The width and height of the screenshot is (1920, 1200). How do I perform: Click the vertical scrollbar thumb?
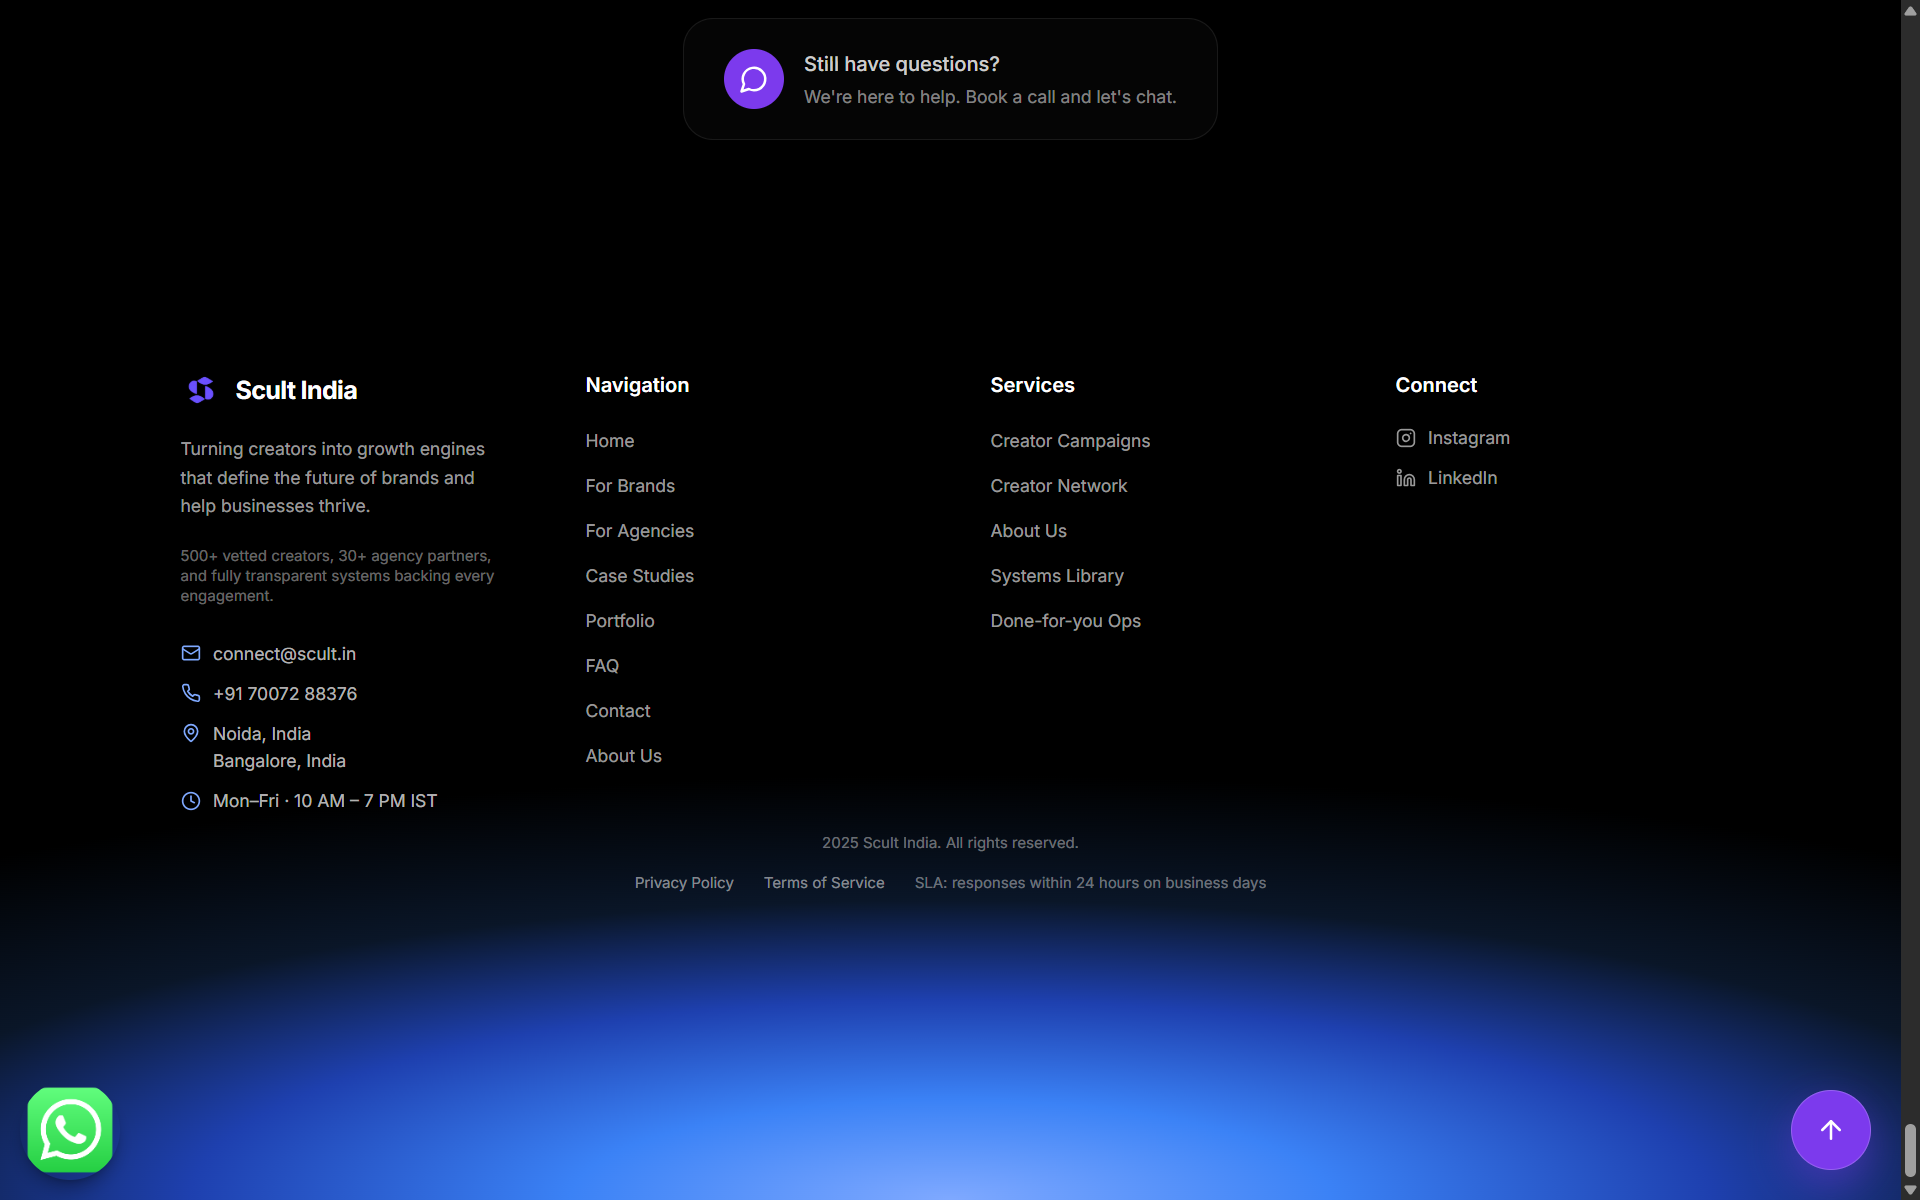tap(1910, 1150)
